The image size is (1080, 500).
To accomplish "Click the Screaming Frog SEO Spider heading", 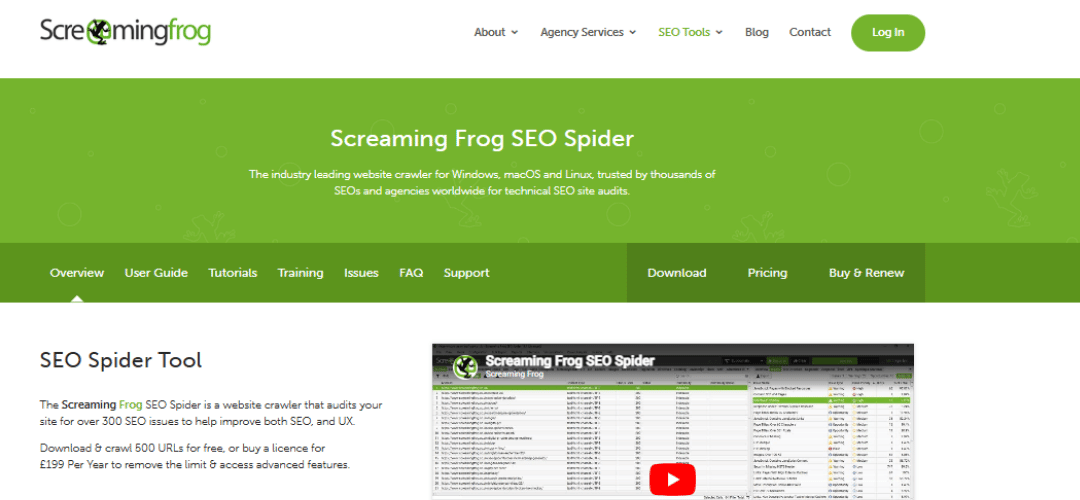I will click(482, 138).
